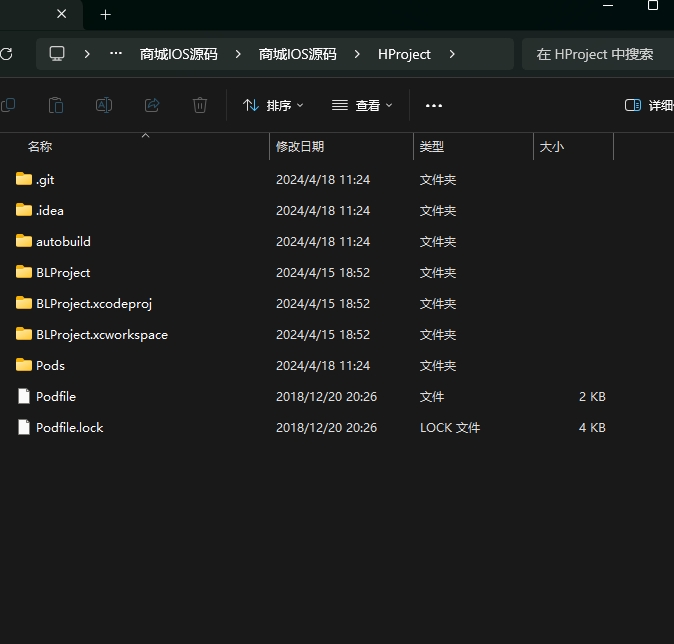Select the BLProject.xcodeproj name
The width and height of the screenshot is (674, 644).
(x=94, y=304)
